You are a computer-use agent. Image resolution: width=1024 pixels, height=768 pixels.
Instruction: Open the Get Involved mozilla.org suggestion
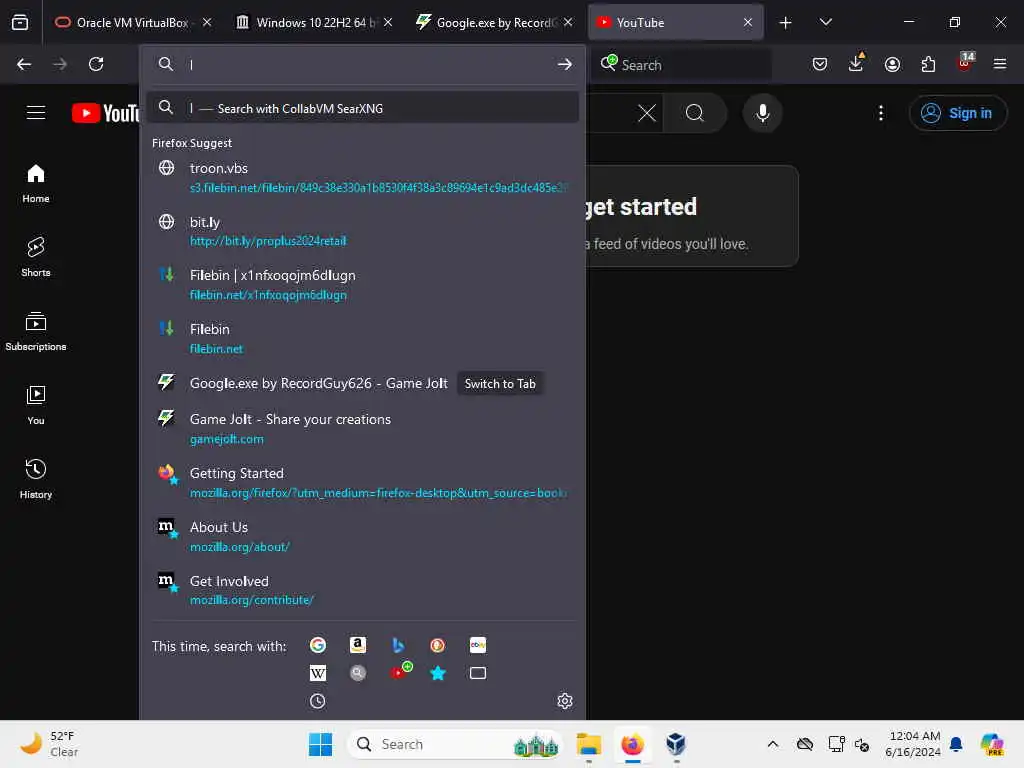362,590
